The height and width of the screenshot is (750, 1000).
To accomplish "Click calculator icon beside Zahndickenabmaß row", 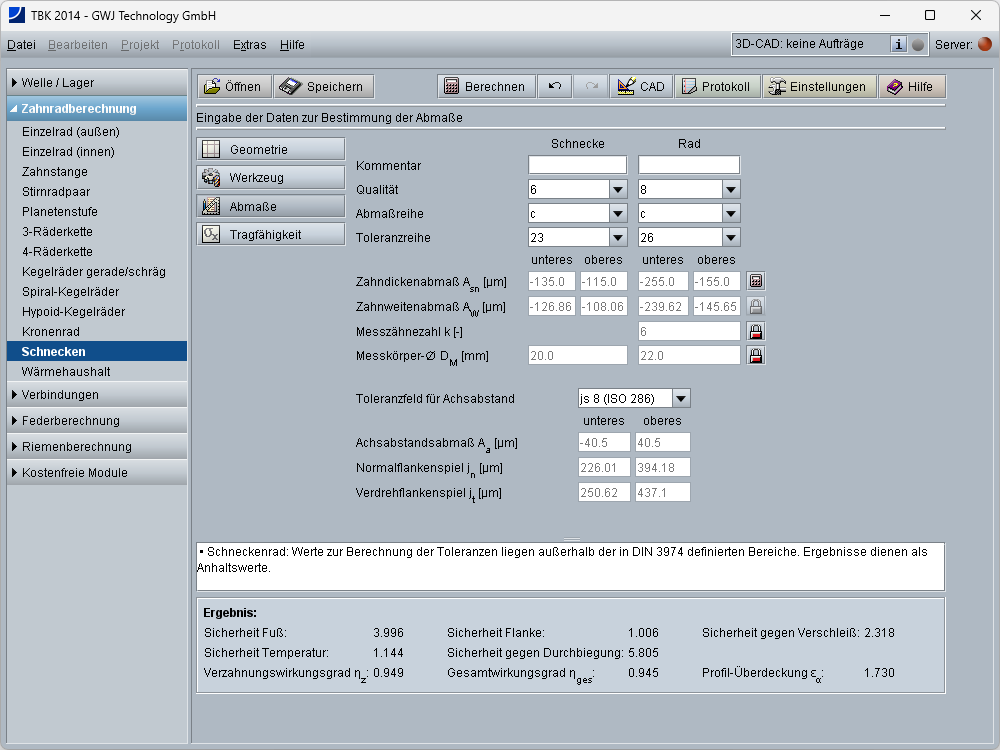I will click(756, 282).
